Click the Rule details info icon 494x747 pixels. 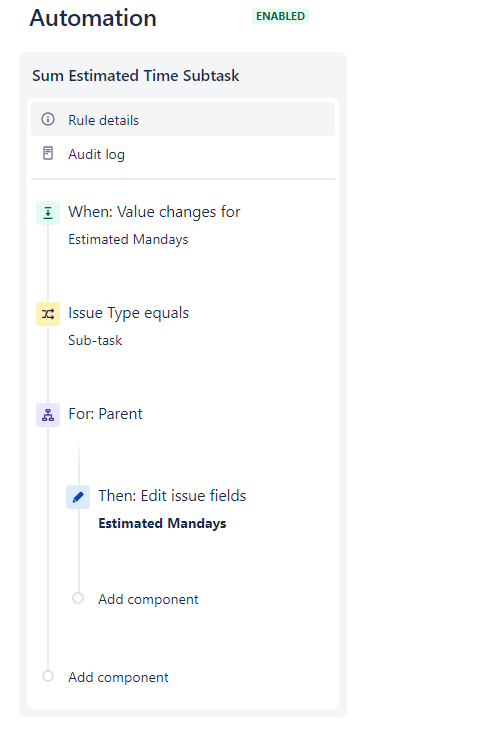coord(48,119)
